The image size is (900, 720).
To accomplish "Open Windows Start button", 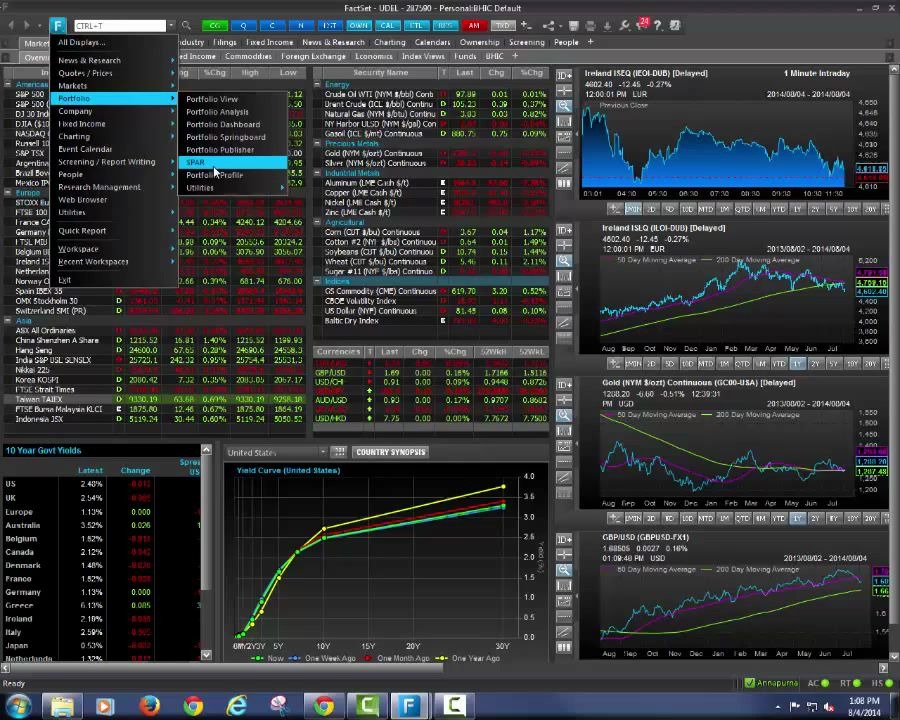I will [x=18, y=705].
